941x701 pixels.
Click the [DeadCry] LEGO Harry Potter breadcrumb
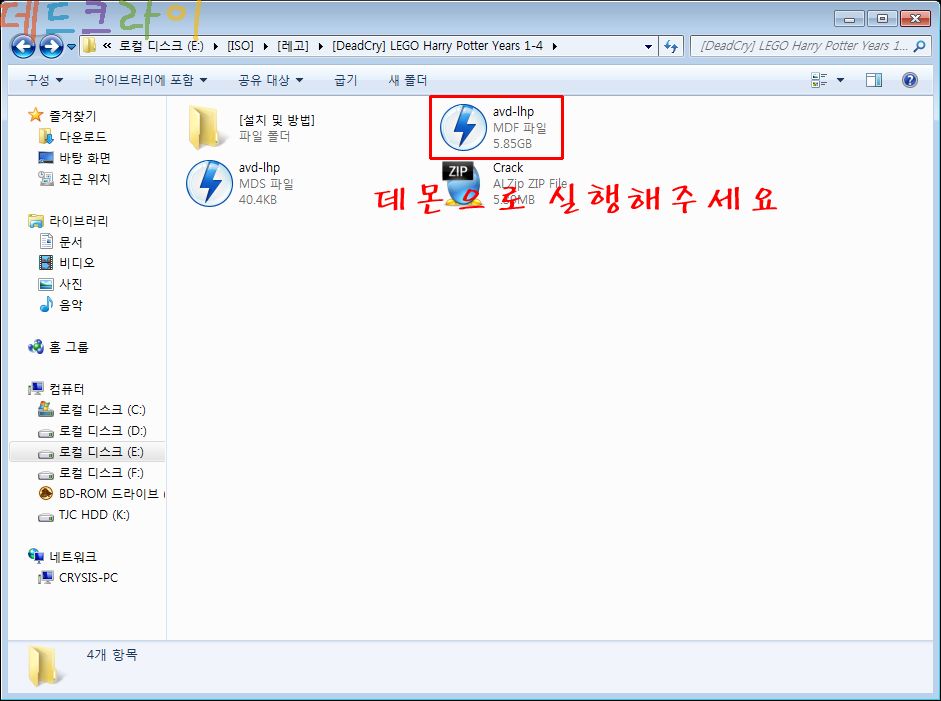coord(437,46)
